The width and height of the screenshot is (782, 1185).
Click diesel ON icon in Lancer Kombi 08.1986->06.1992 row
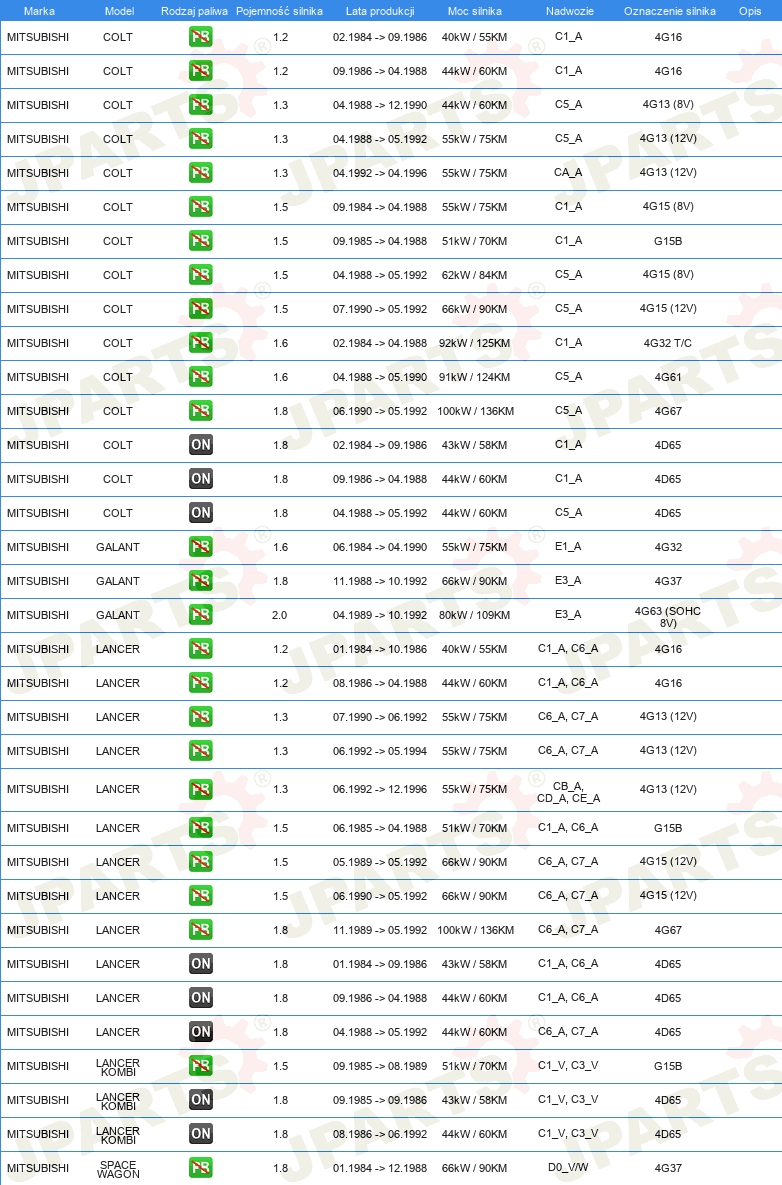click(x=200, y=1134)
